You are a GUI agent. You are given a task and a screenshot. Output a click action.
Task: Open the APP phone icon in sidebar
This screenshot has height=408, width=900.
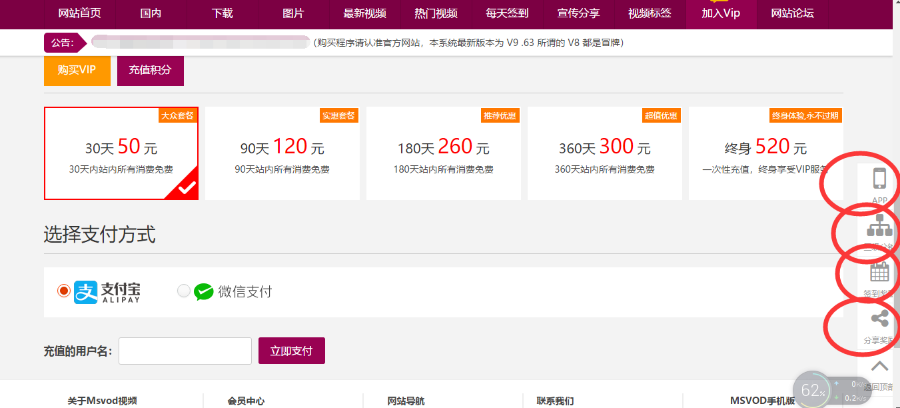tap(879, 180)
